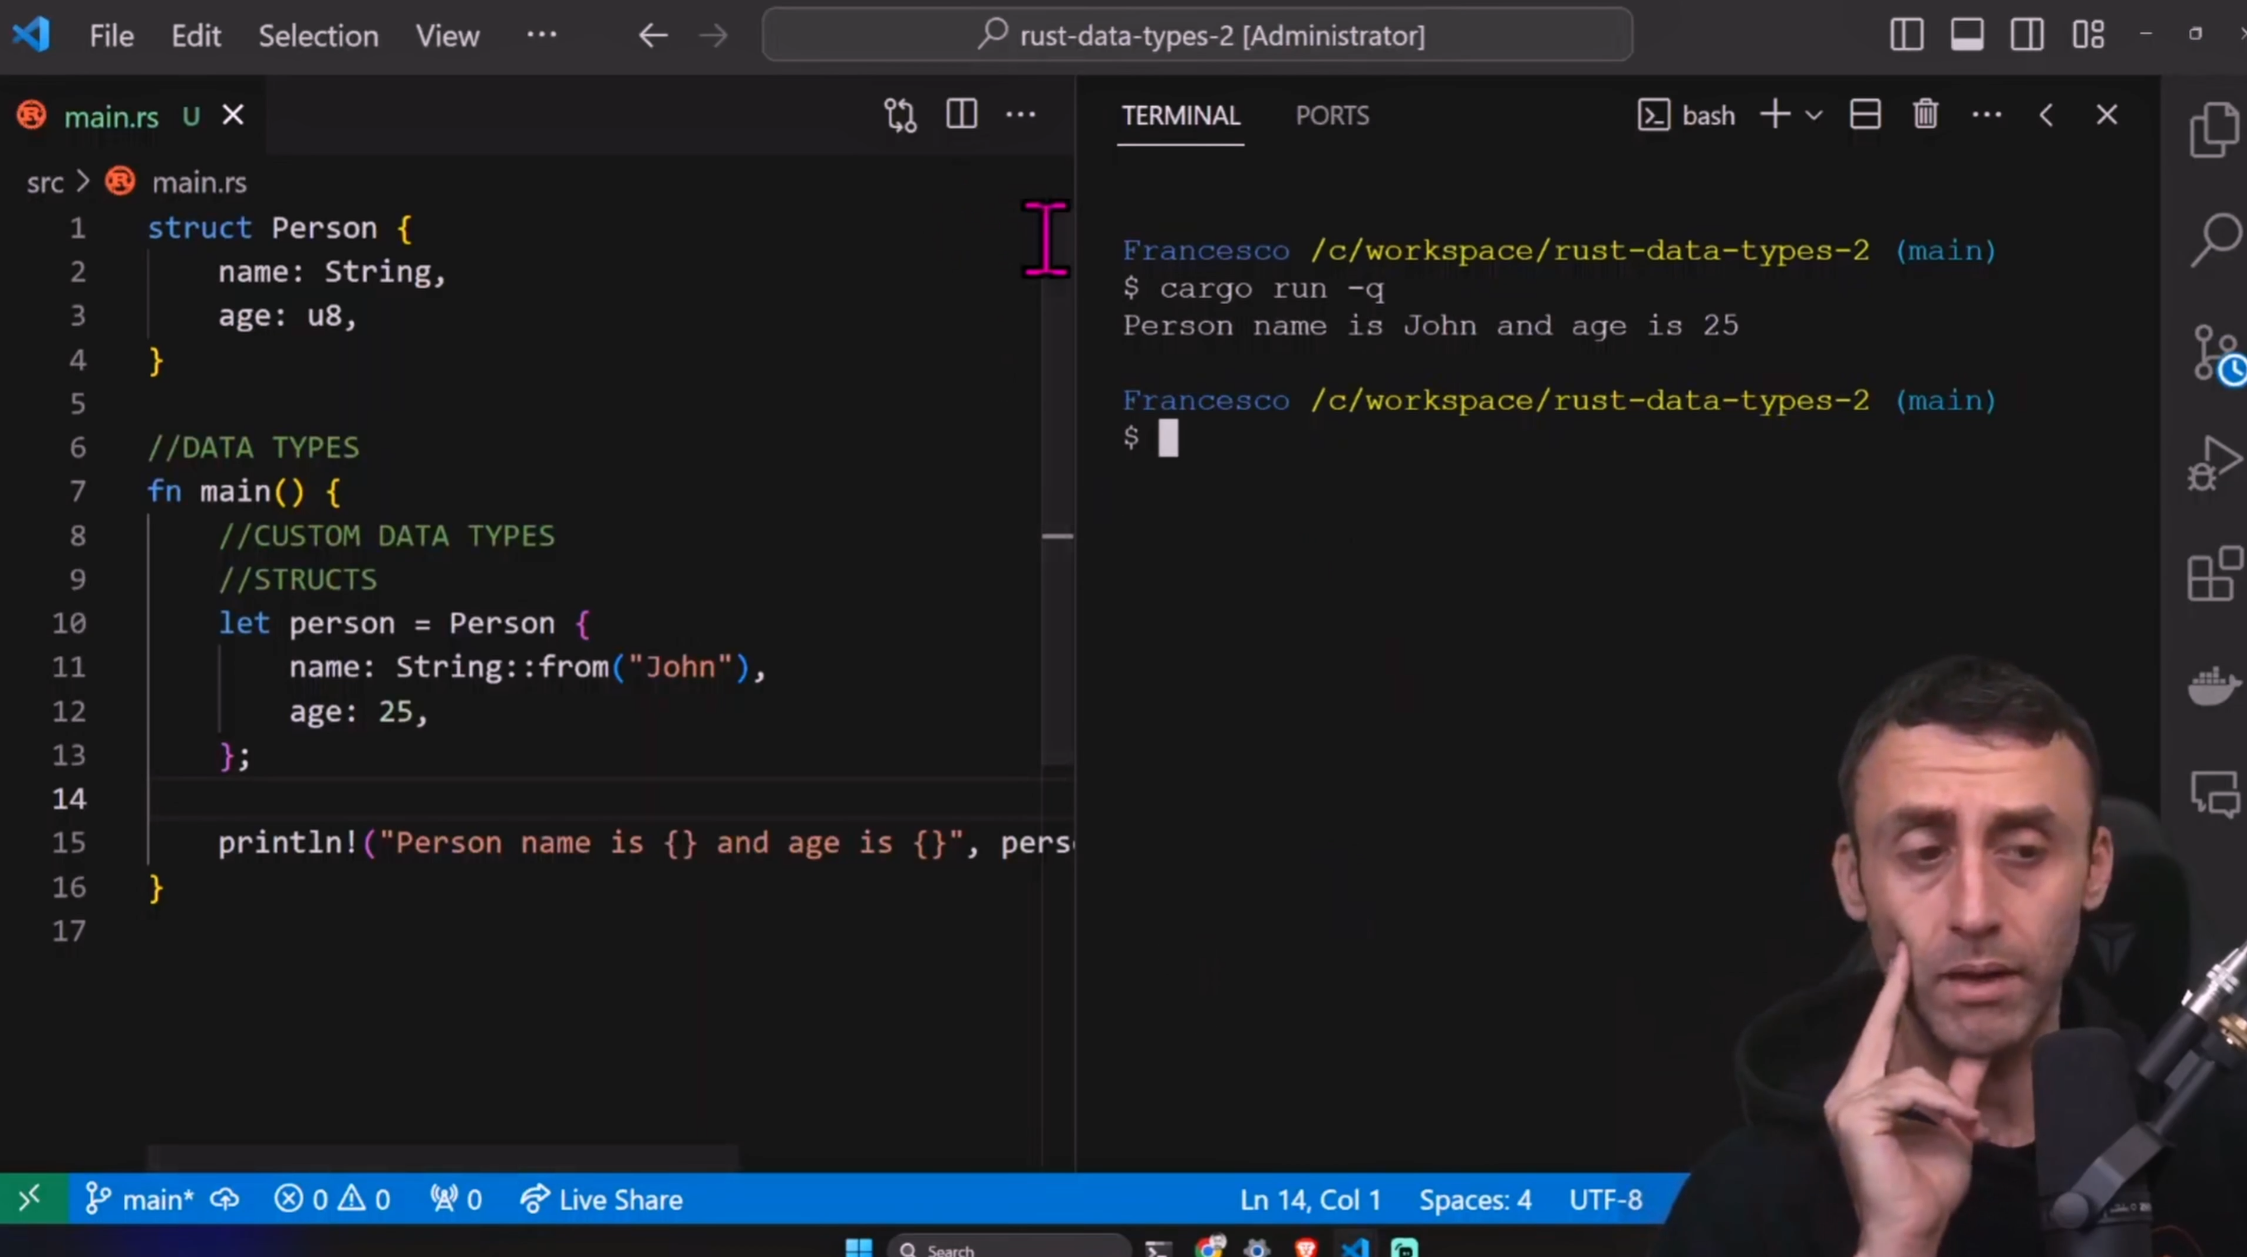Open the File menu

(111, 35)
